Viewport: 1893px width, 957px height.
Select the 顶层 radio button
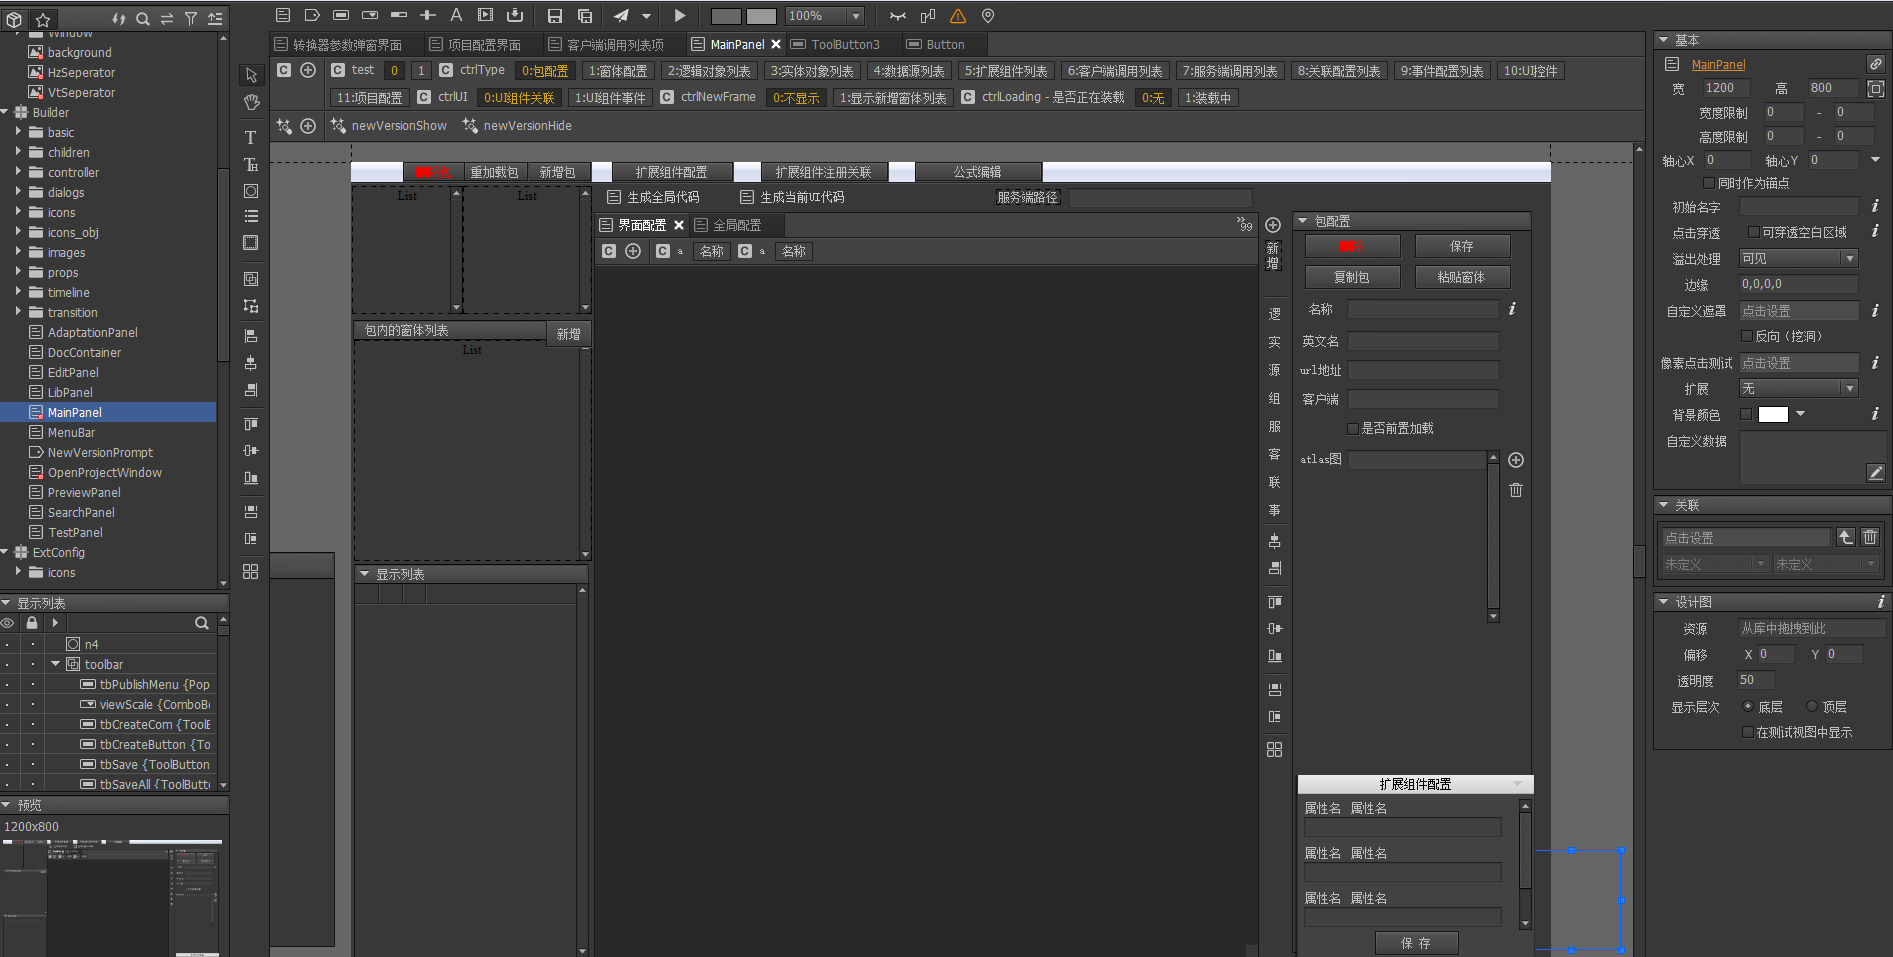point(1811,706)
